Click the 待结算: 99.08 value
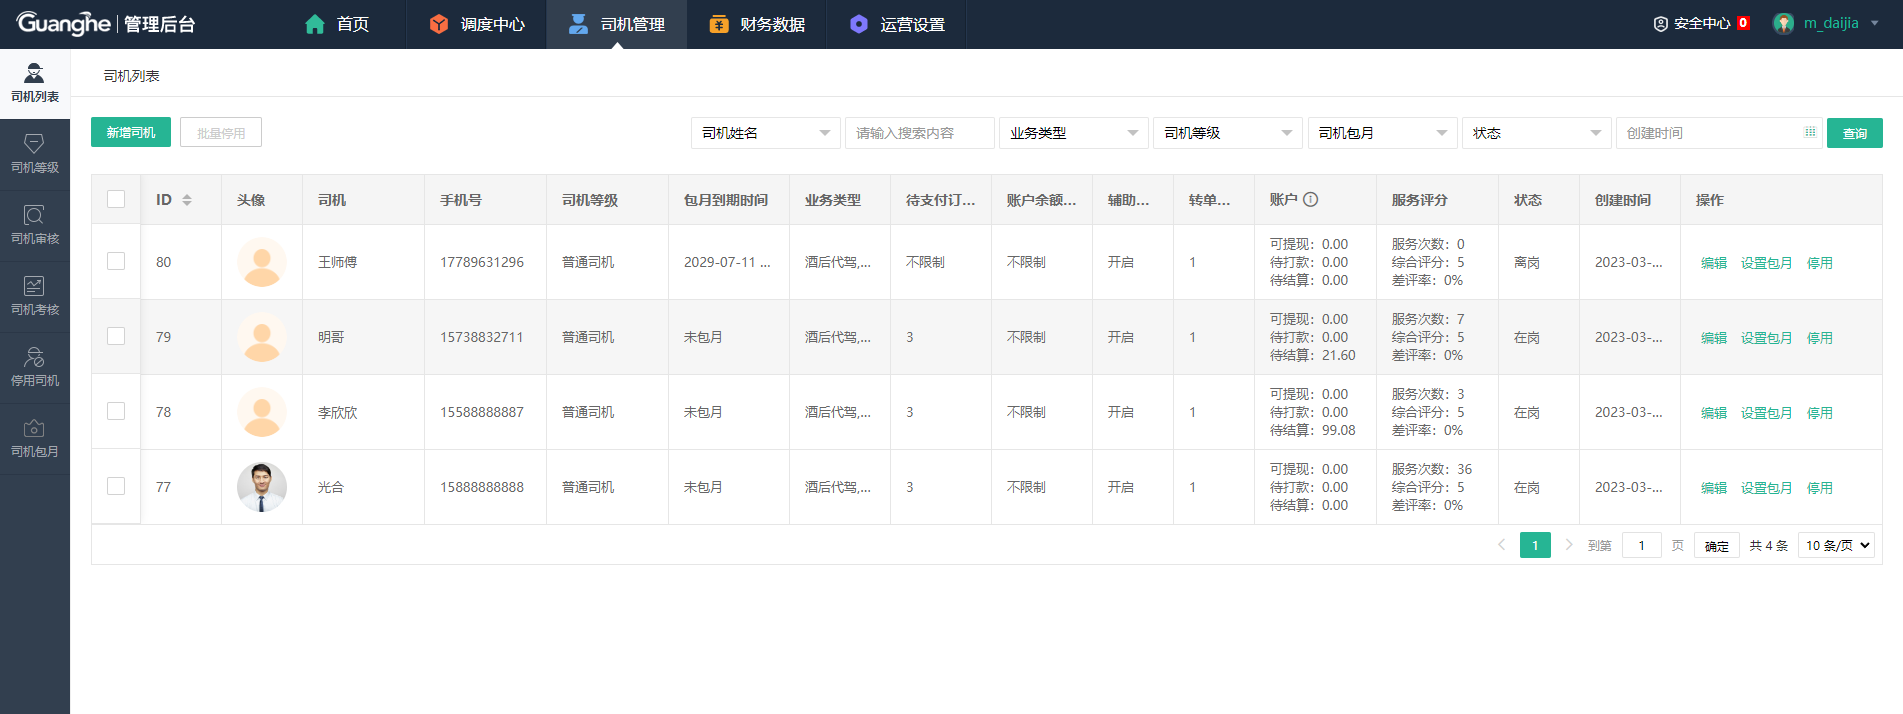This screenshot has width=1903, height=714. tap(1313, 430)
